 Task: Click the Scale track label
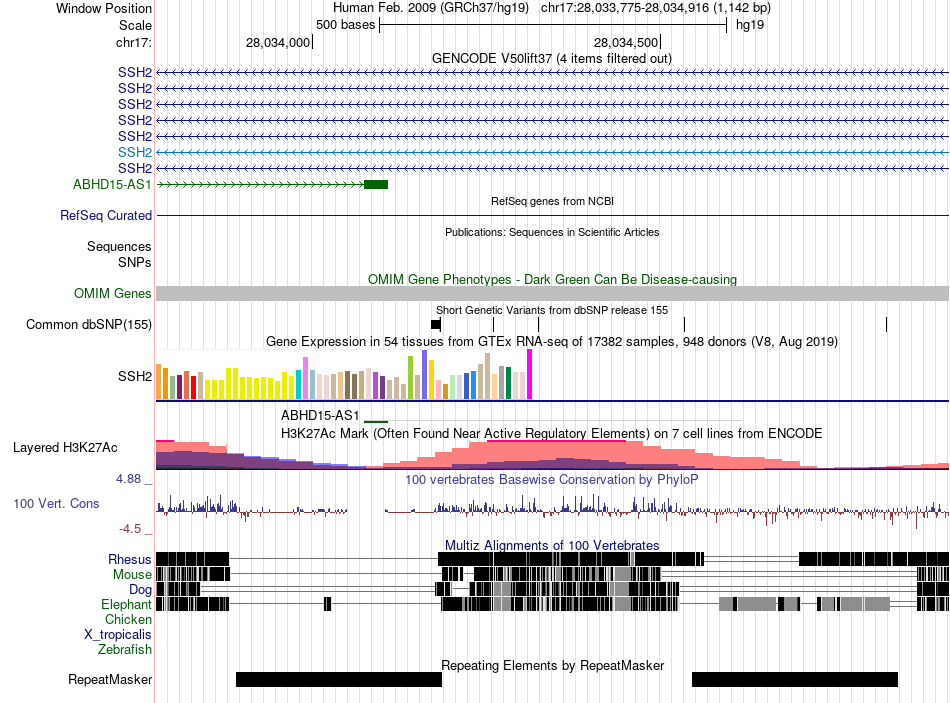135,25
